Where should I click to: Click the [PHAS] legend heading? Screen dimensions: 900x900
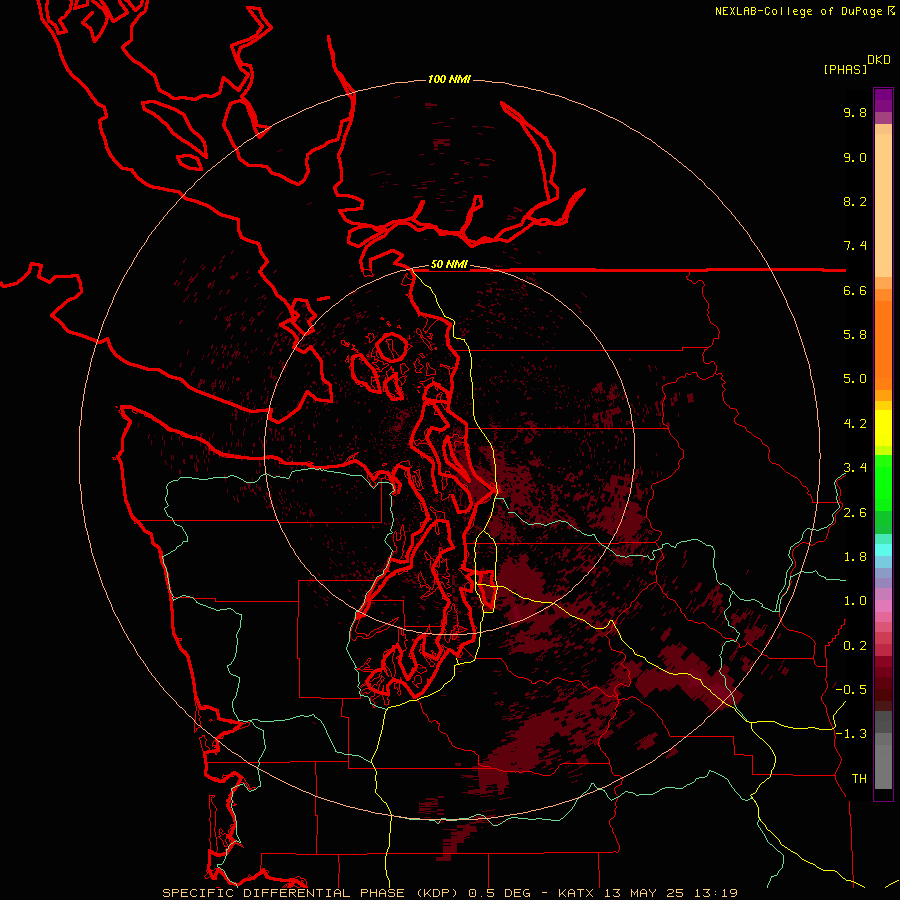click(845, 69)
